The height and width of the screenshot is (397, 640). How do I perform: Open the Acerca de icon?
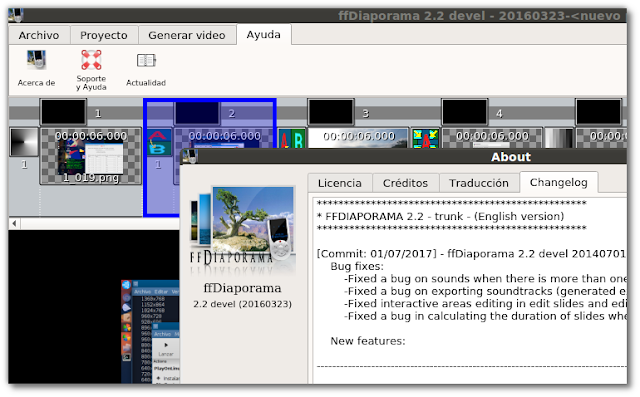(x=36, y=60)
